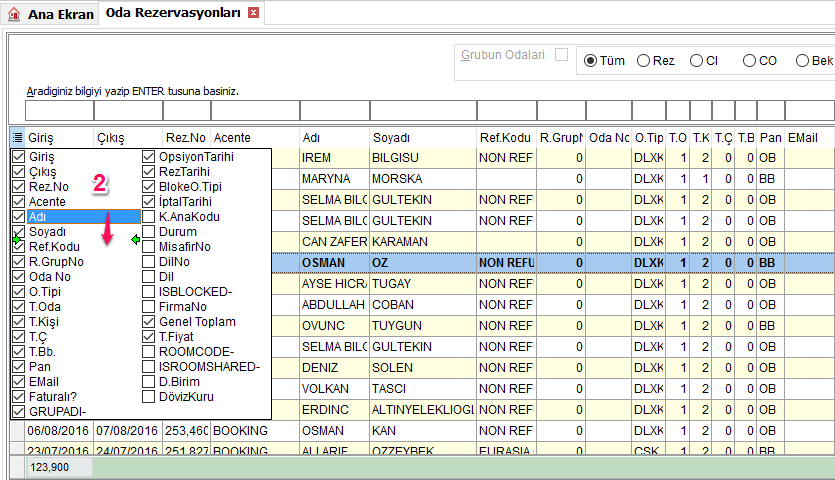
Task: Enable the FirmaNo column checkbox
Action: click(x=149, y=306)
